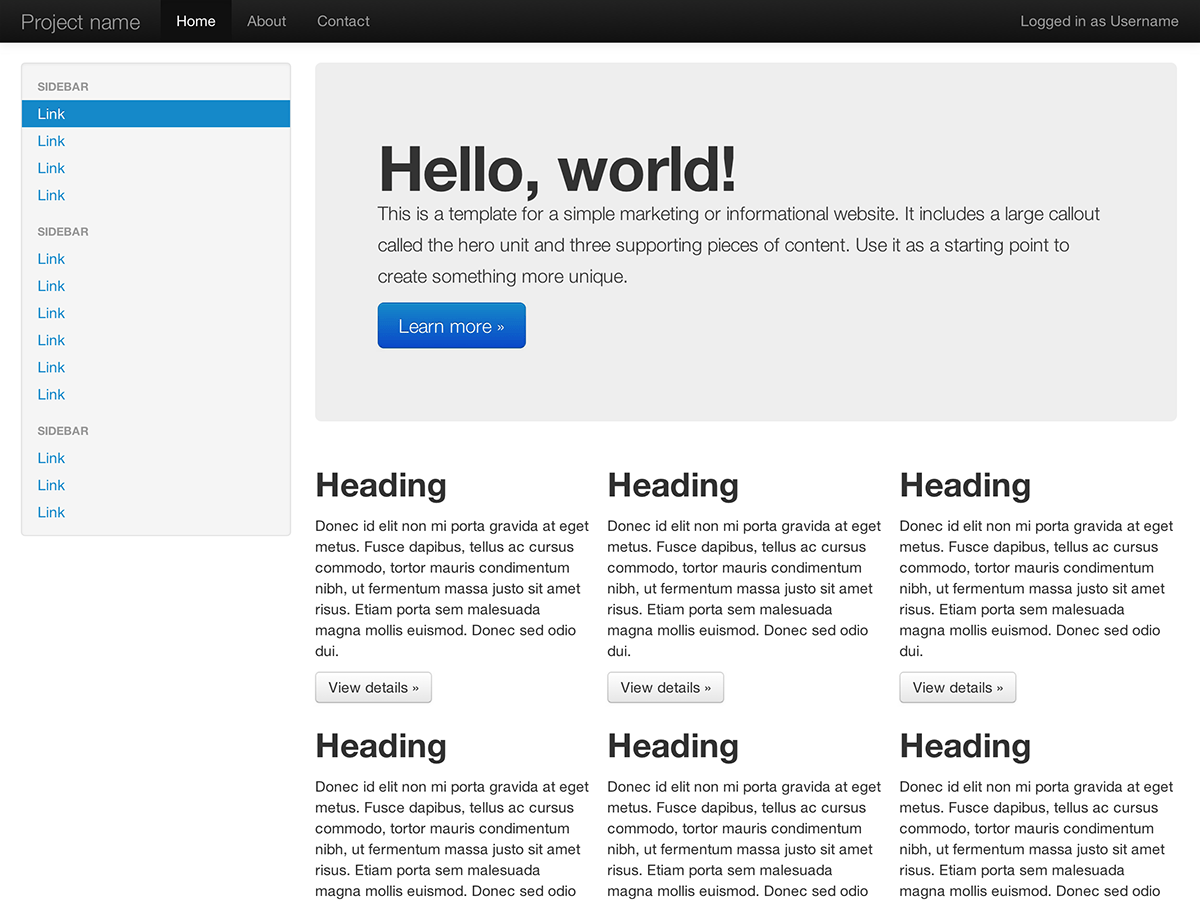This screenshot has height=900, width=1200.
Task: Click the fourth Link in the second sidebar group
Action: point(51,340)
